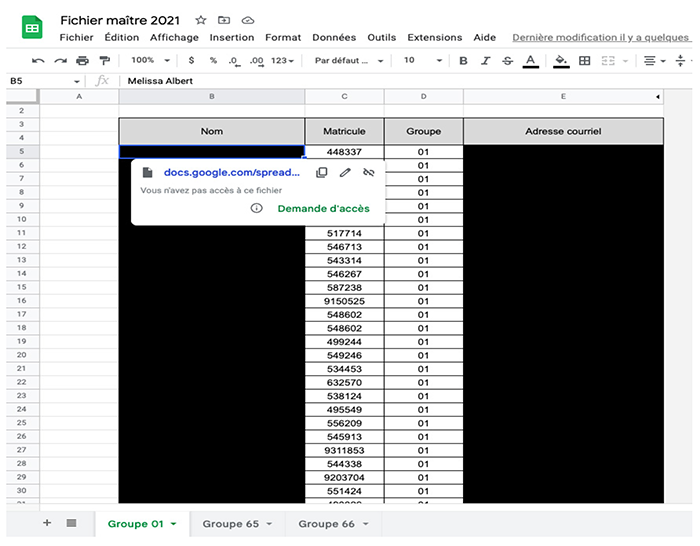Toggle bold formatting
This screenshot has height=546, width=700.
pyautogui.click(x=463, y=60)
